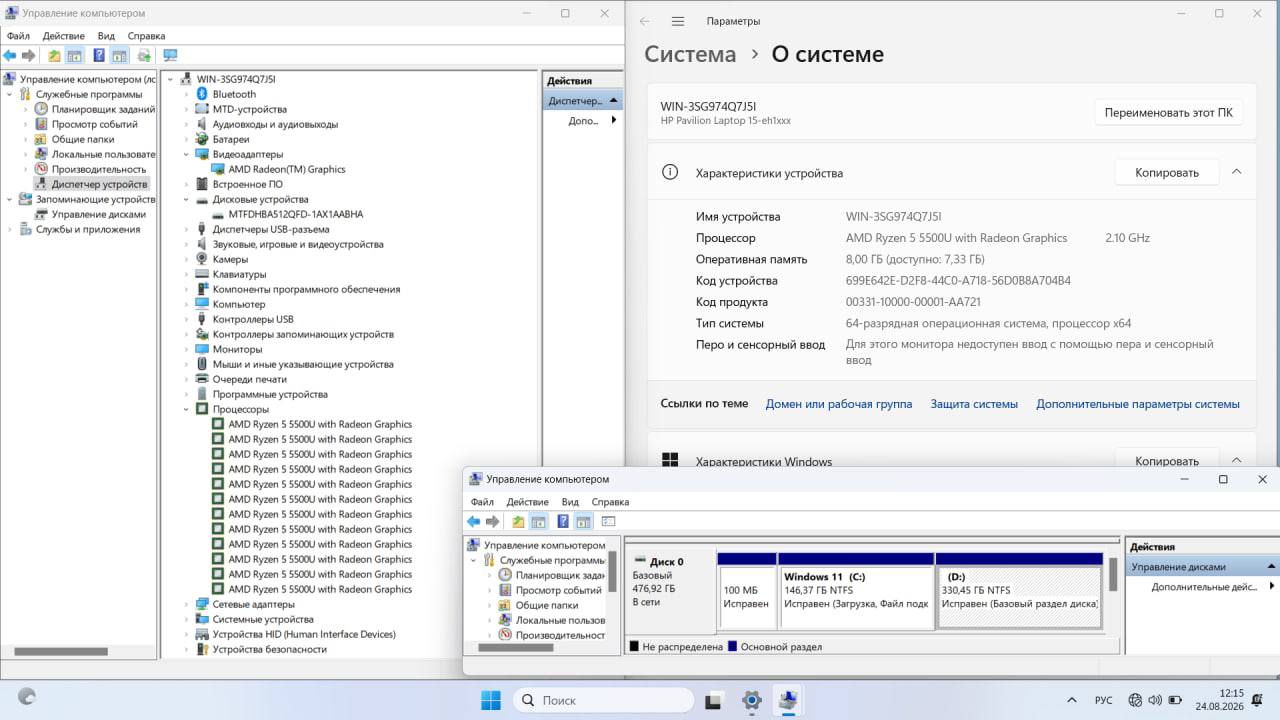Viewport: 1280px width, 720px height.
Task: Select the Windows 11 (C:) partition
Action: pos(856,591)
